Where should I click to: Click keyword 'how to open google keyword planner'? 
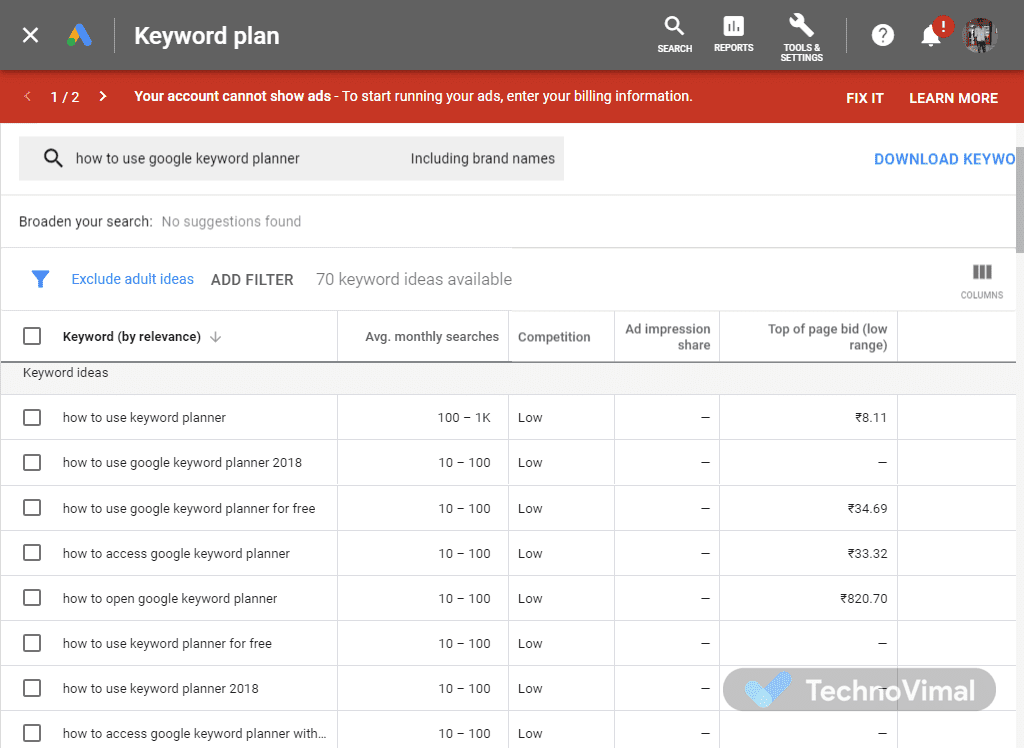click(x=170, y=598)
